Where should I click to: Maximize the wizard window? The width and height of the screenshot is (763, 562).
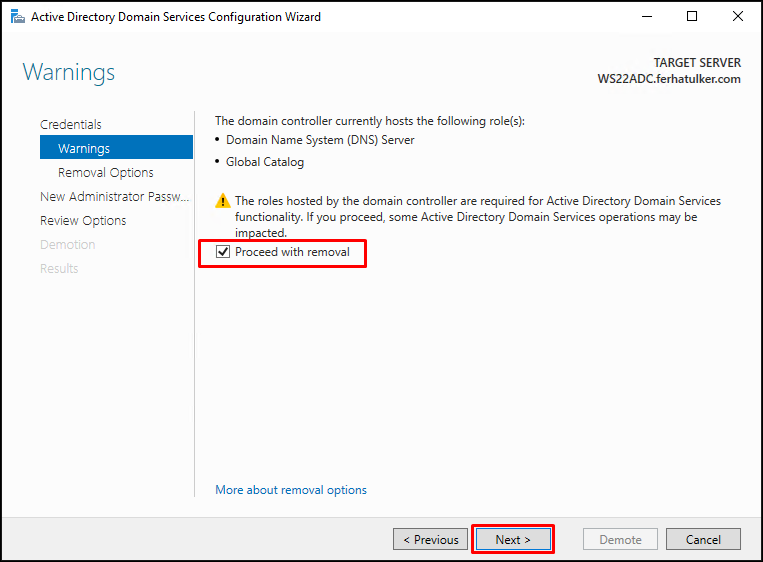(692, 17)
